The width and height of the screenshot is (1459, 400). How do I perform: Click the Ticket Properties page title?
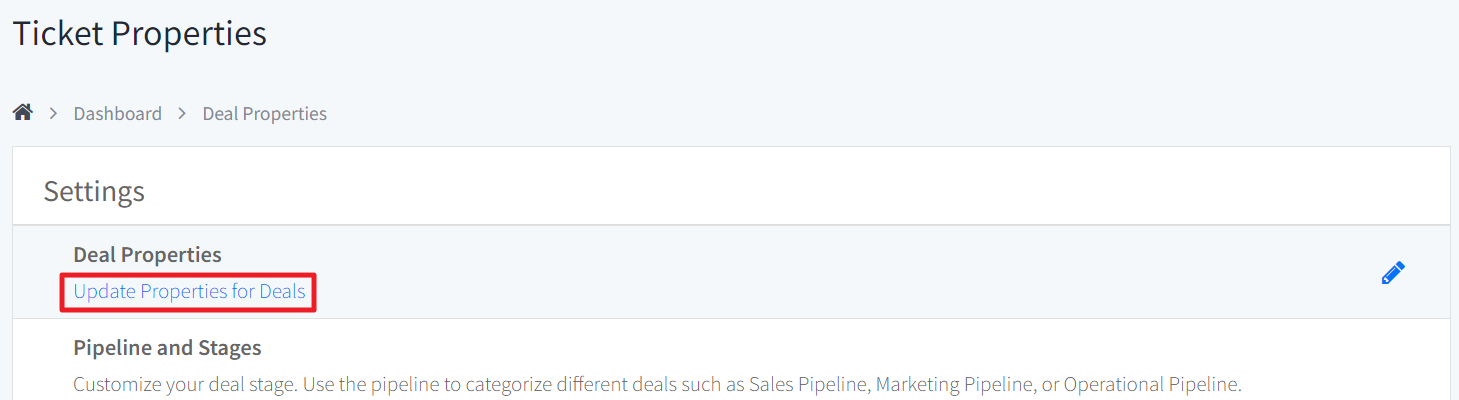point(139,33)
